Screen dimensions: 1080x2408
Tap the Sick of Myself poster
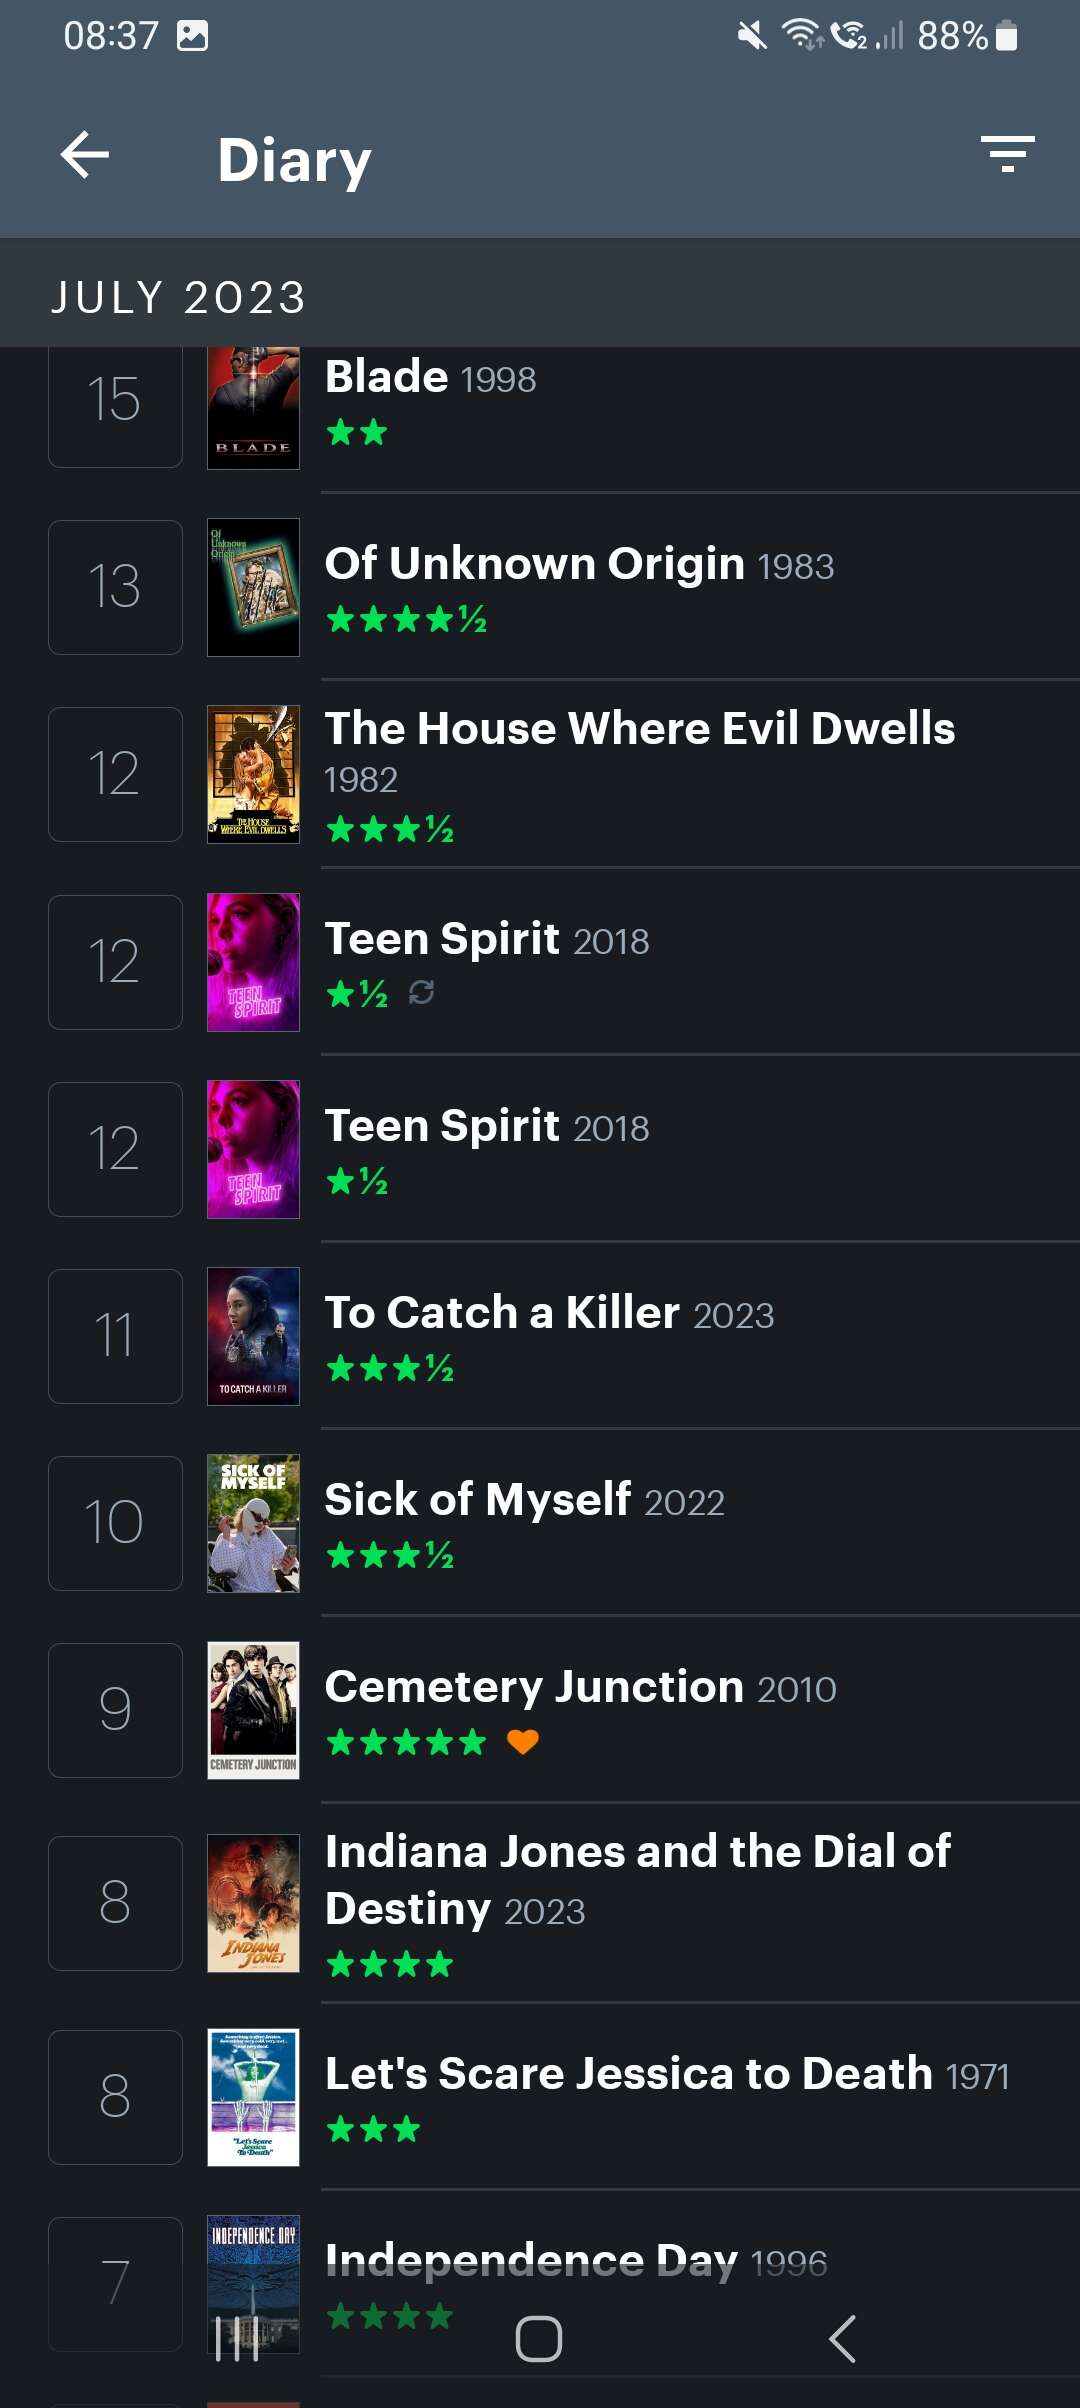(253, 1523)
